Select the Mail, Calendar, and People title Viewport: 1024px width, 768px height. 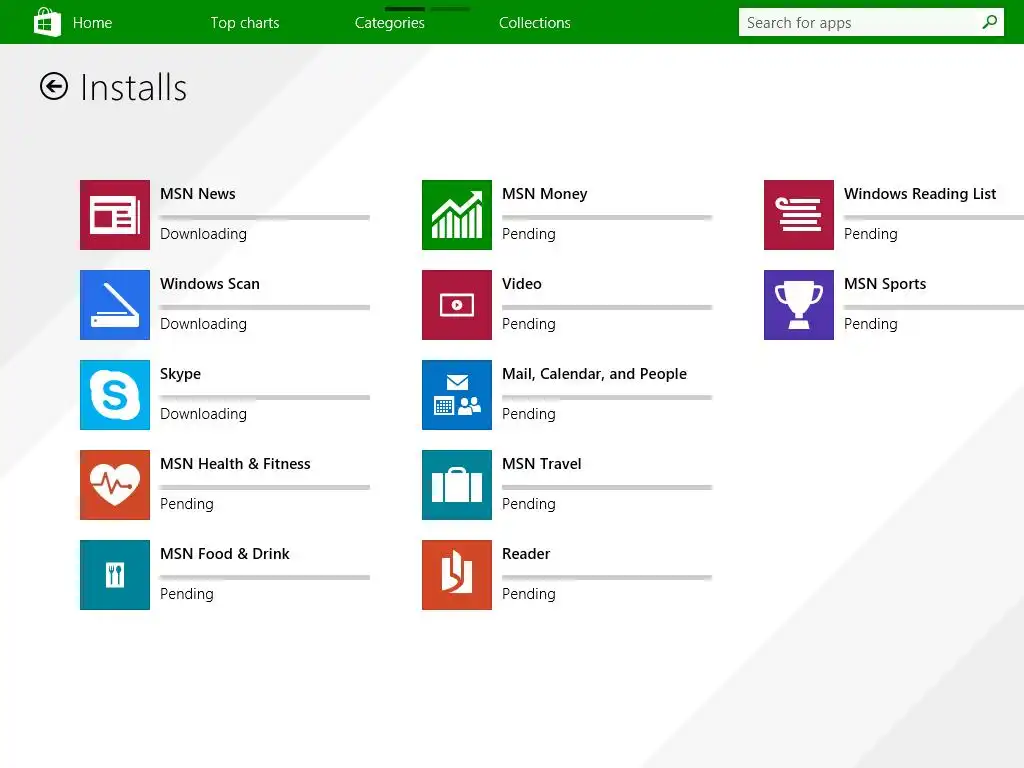point(594,374)
